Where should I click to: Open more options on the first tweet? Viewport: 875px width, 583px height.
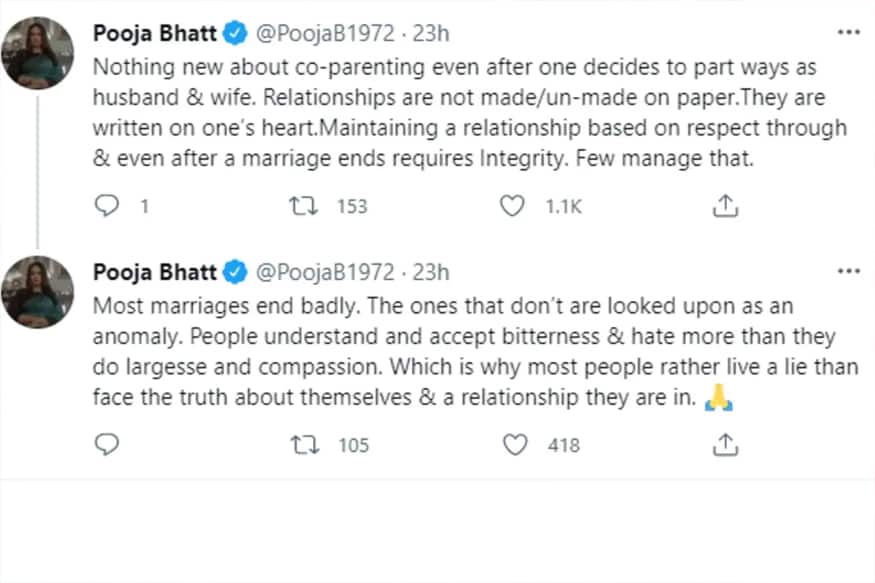click(848, 33)
